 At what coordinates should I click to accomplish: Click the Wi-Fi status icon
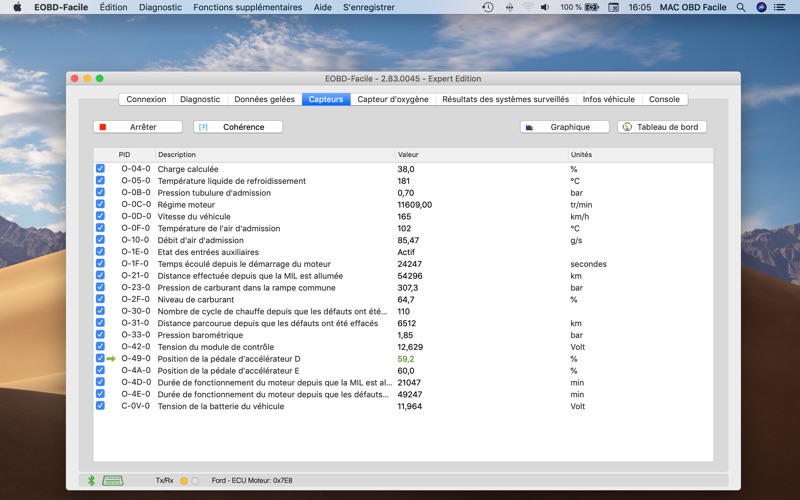pos(528,7)
